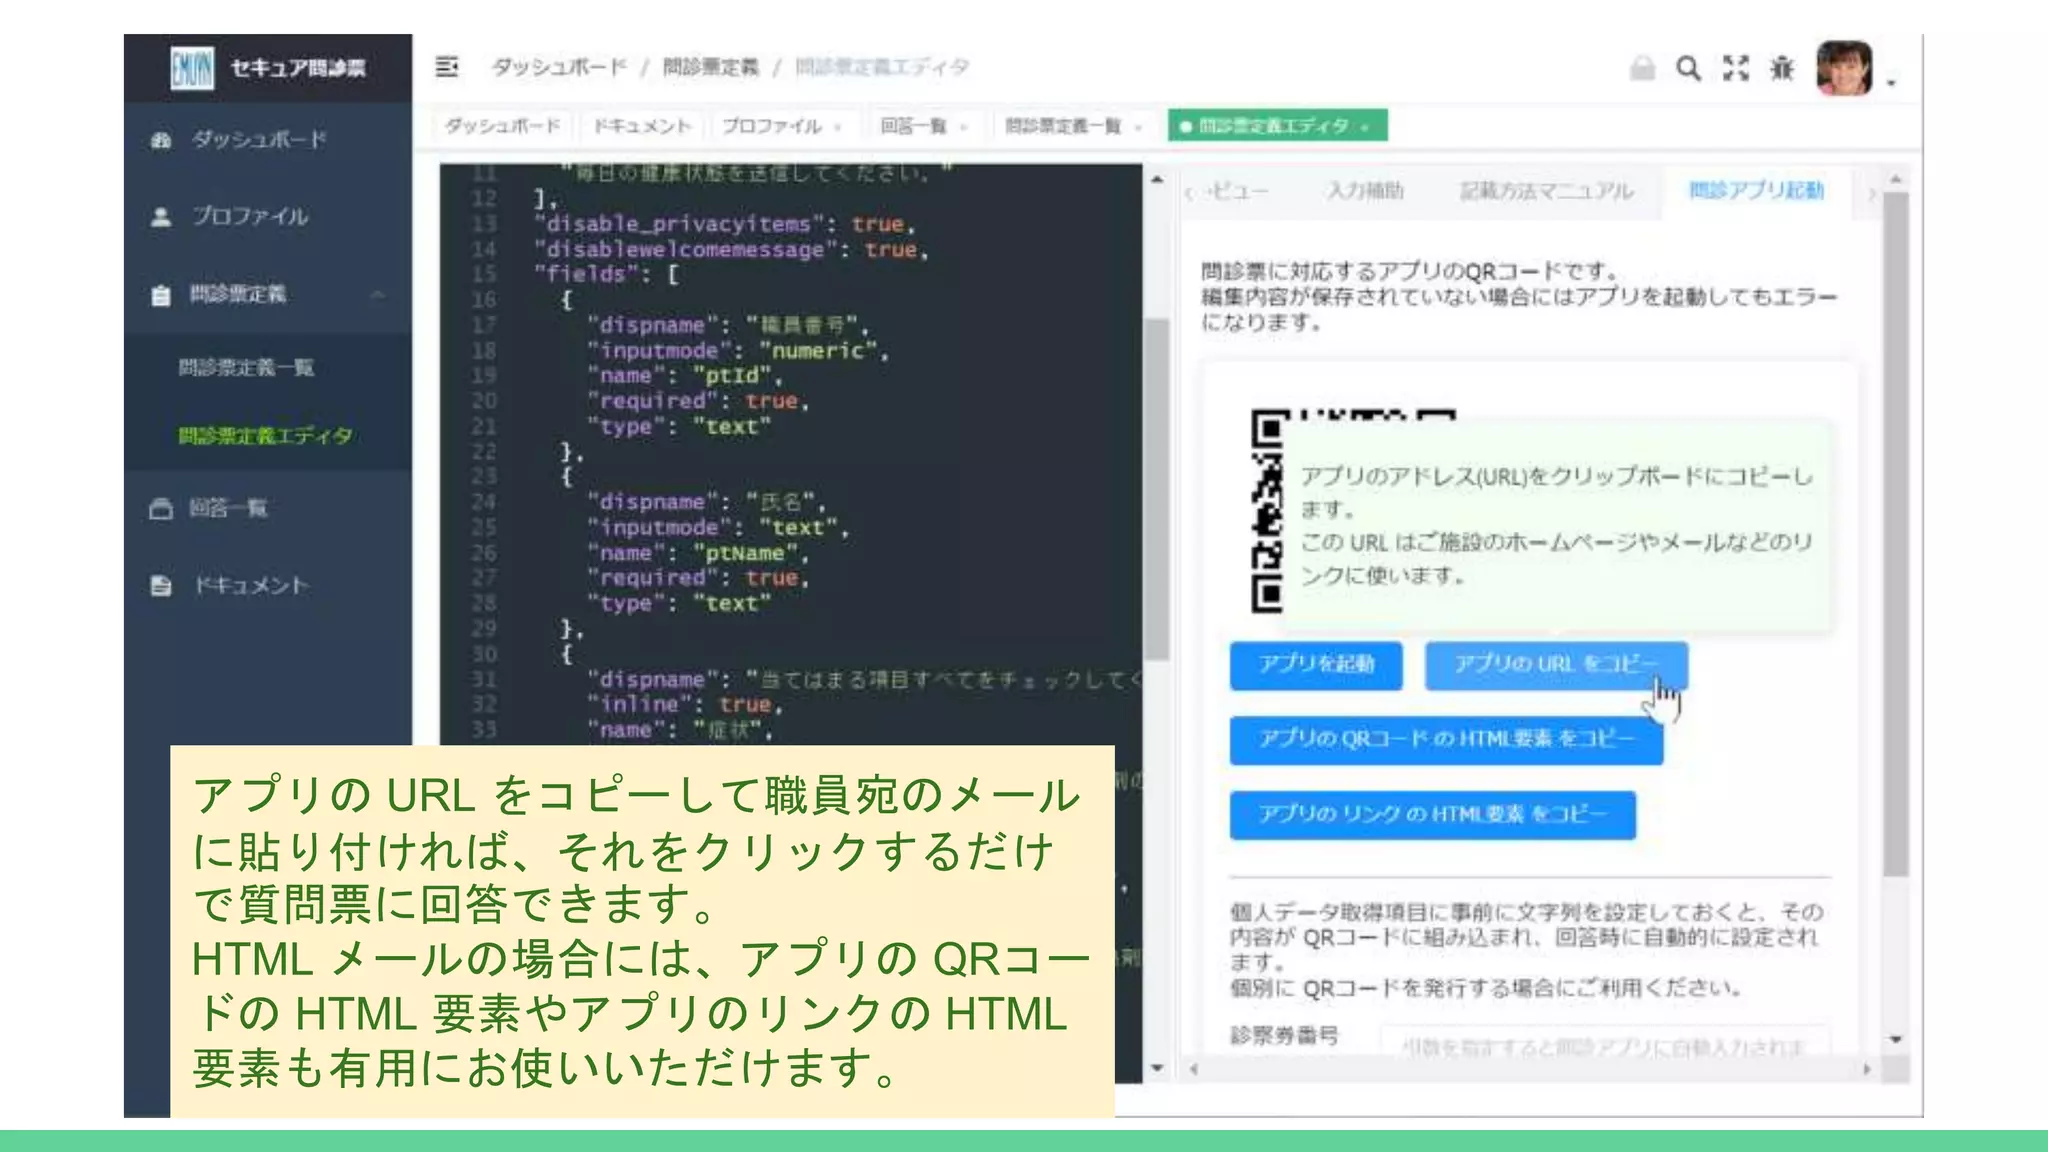
Task: Select 問診票定義エディタ submenu item
Action: click(x=265, y=436)
